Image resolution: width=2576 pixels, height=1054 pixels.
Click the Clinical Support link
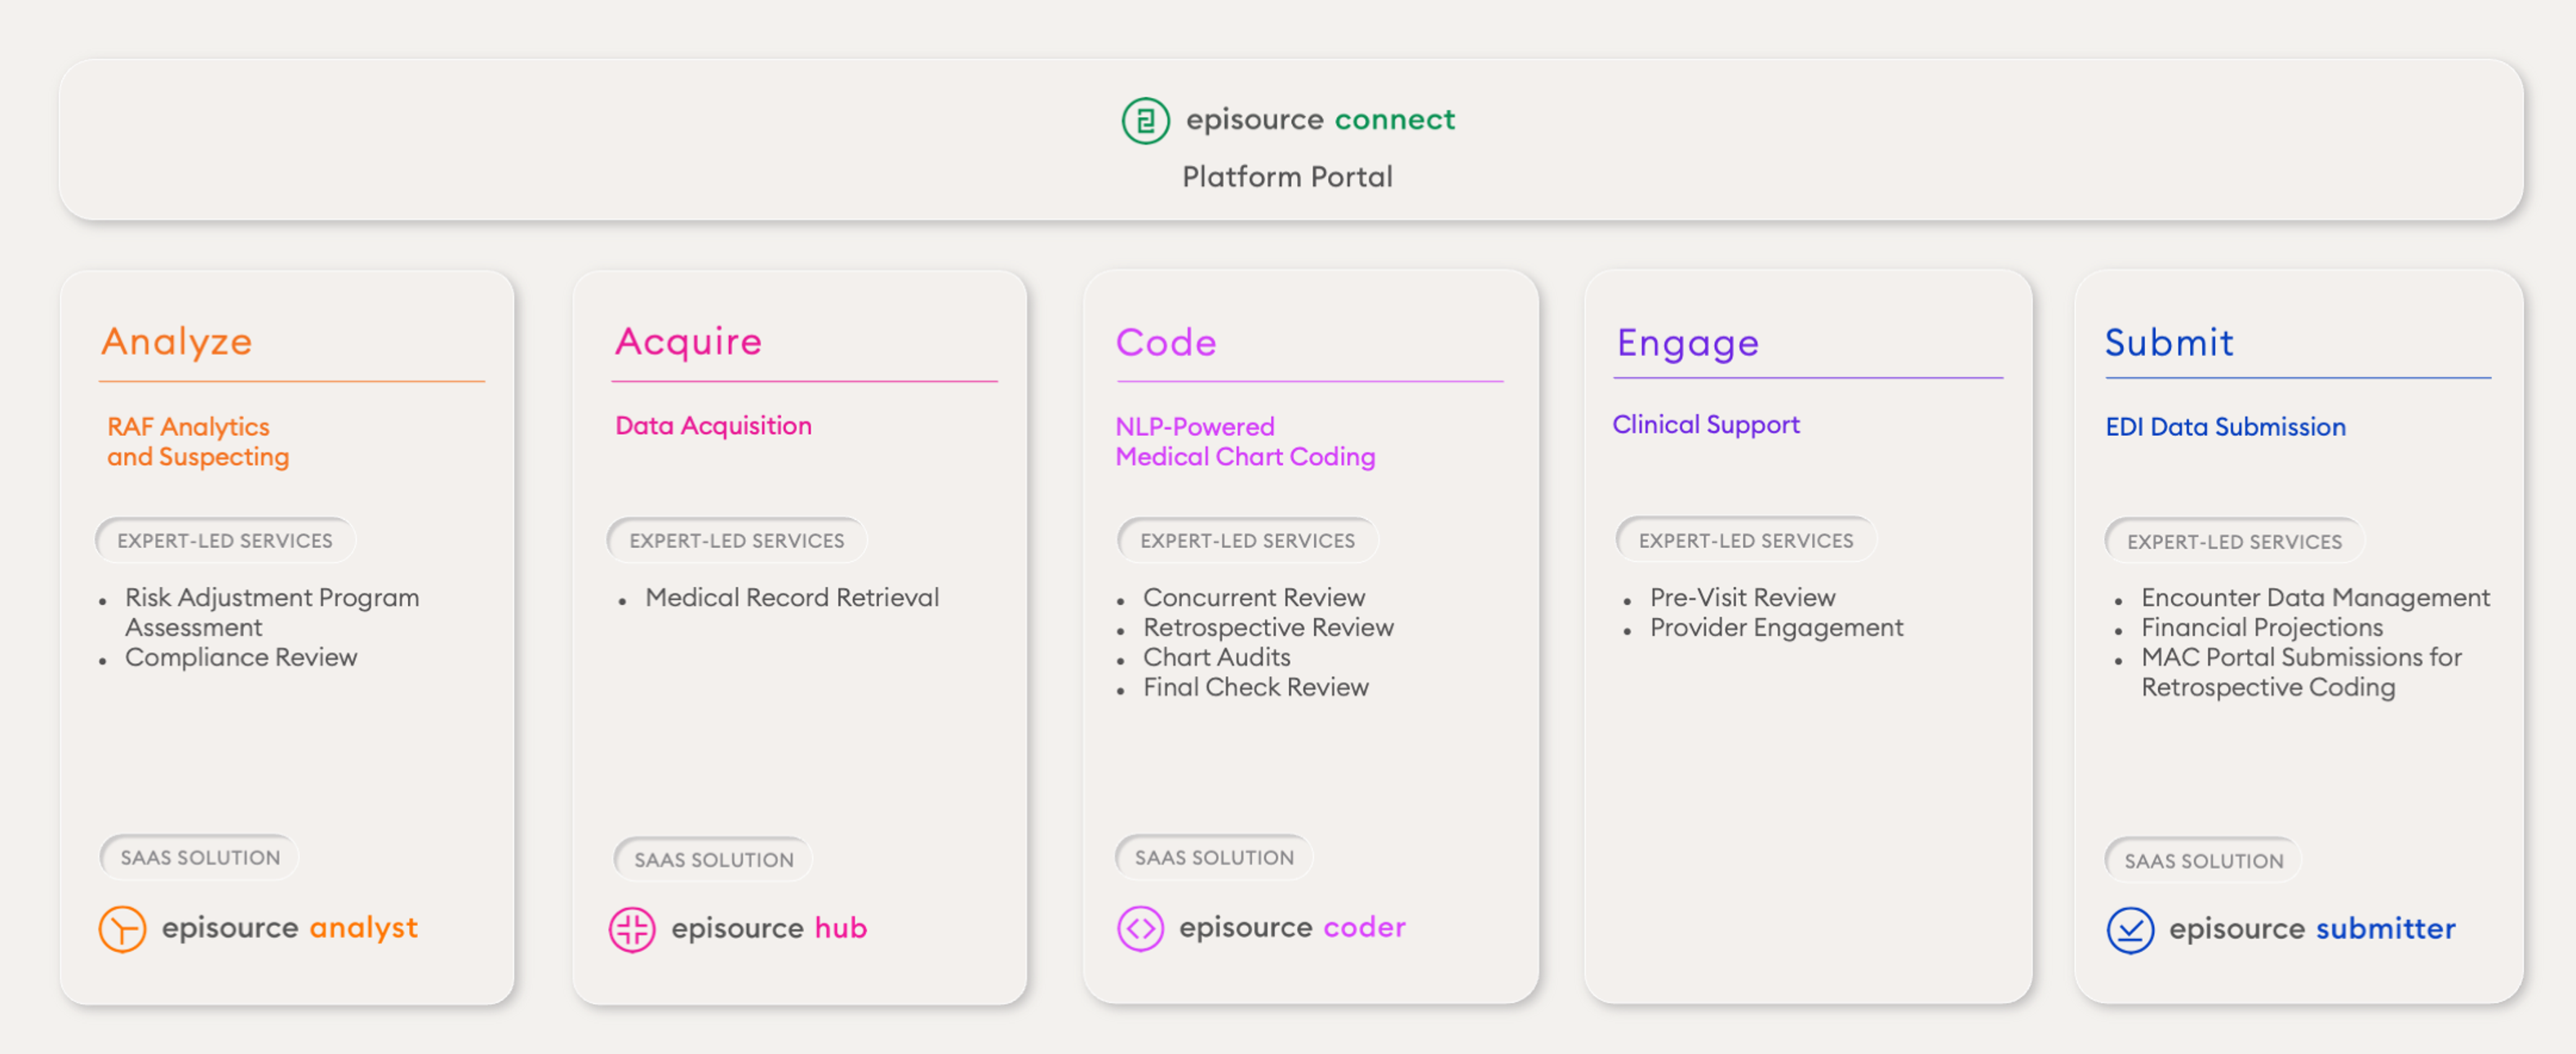[1705, 425]
